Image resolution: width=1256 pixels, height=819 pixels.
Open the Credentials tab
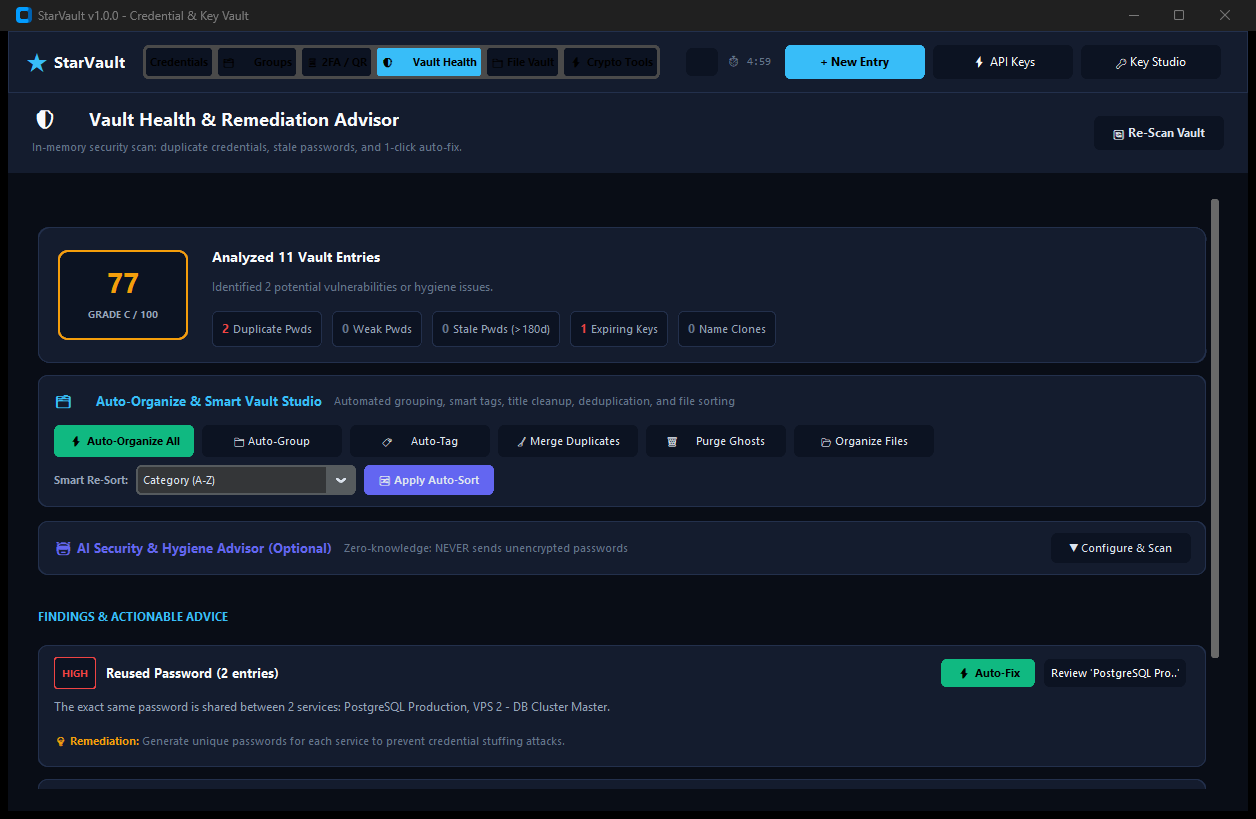point(179,62)
